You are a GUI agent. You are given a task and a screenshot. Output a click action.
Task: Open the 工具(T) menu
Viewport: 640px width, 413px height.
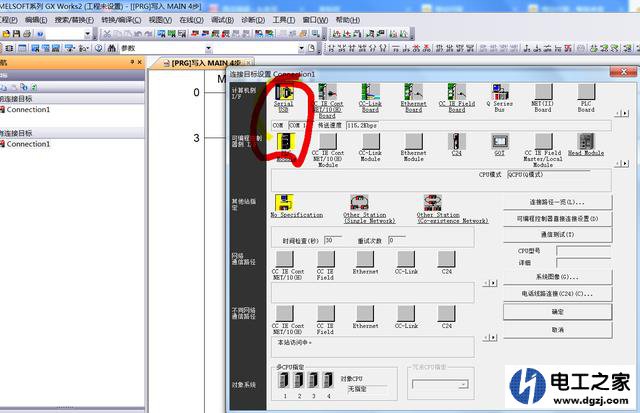coord(284,20)
